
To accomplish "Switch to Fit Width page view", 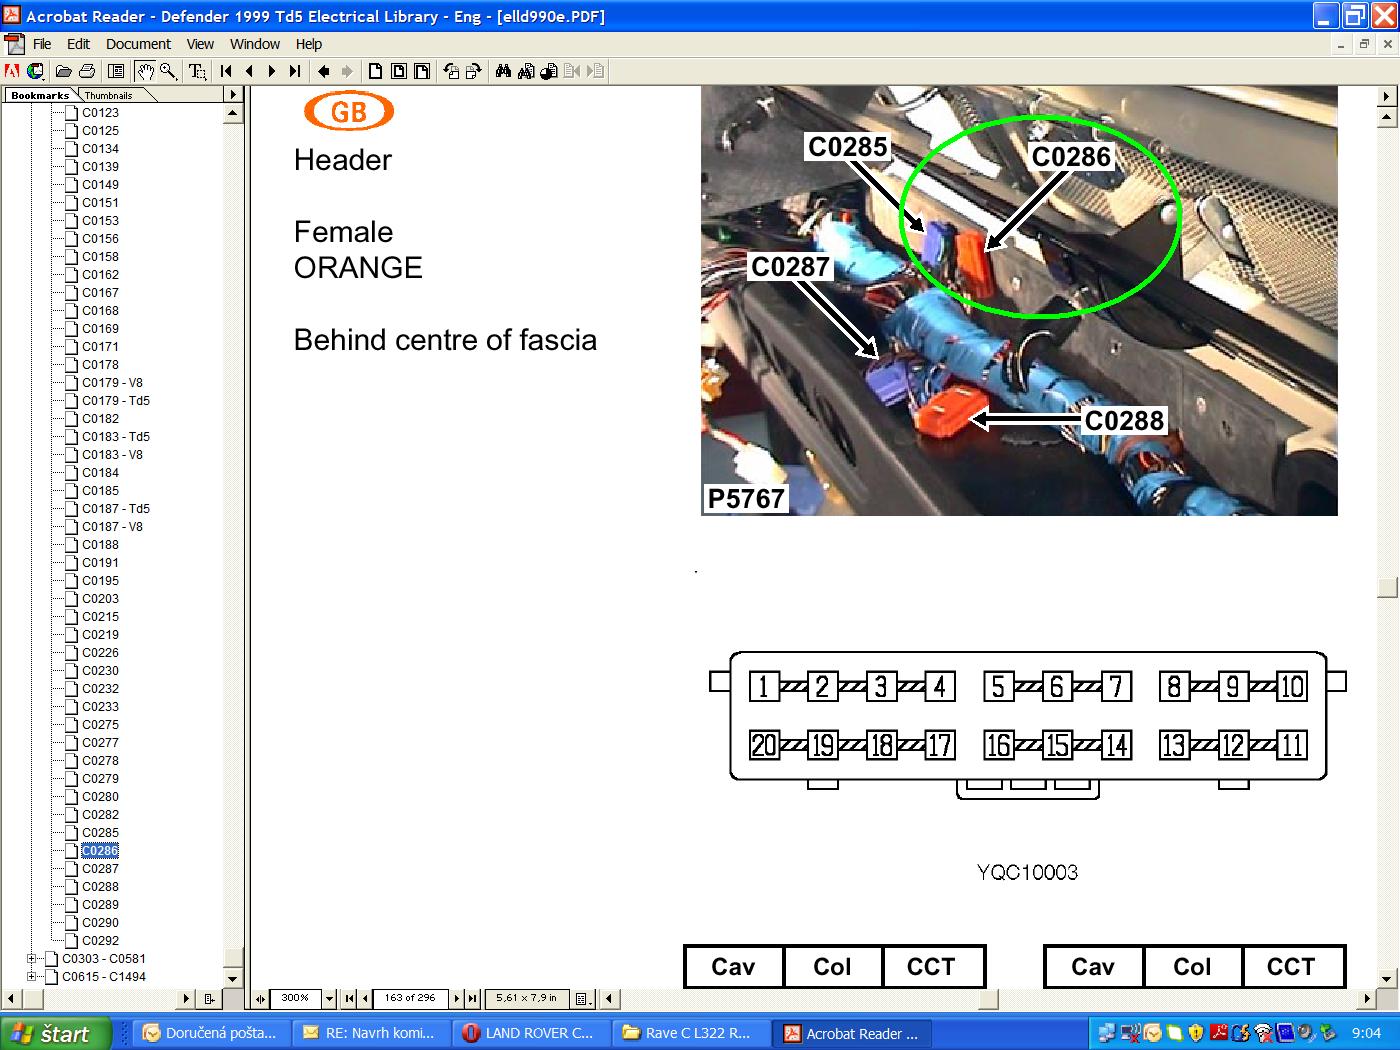I will click(x=422, y=71).
